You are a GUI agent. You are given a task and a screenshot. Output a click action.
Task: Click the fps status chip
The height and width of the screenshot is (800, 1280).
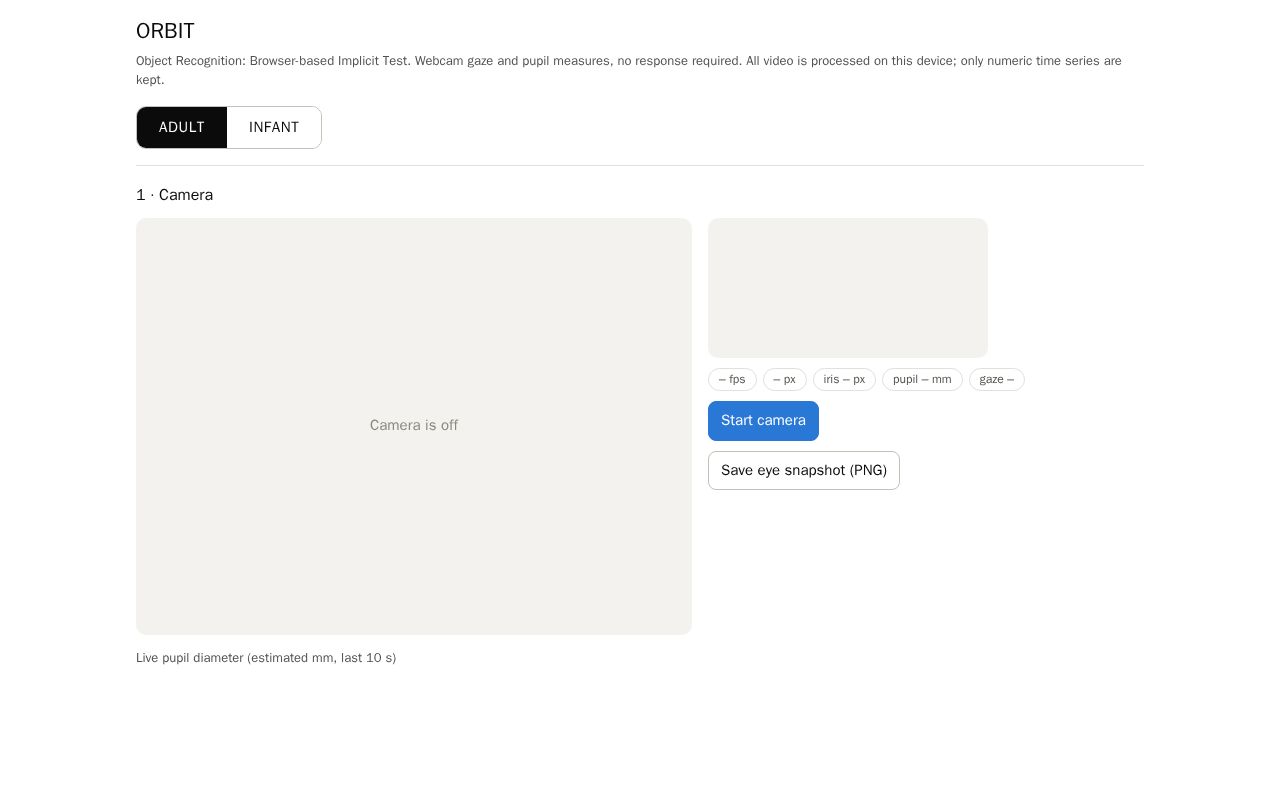point(732,379)
